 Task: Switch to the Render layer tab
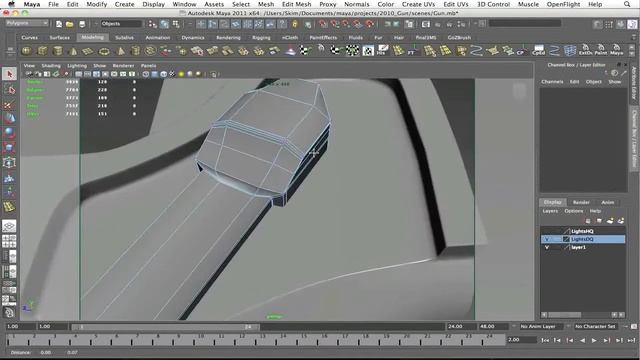point(581,202)
